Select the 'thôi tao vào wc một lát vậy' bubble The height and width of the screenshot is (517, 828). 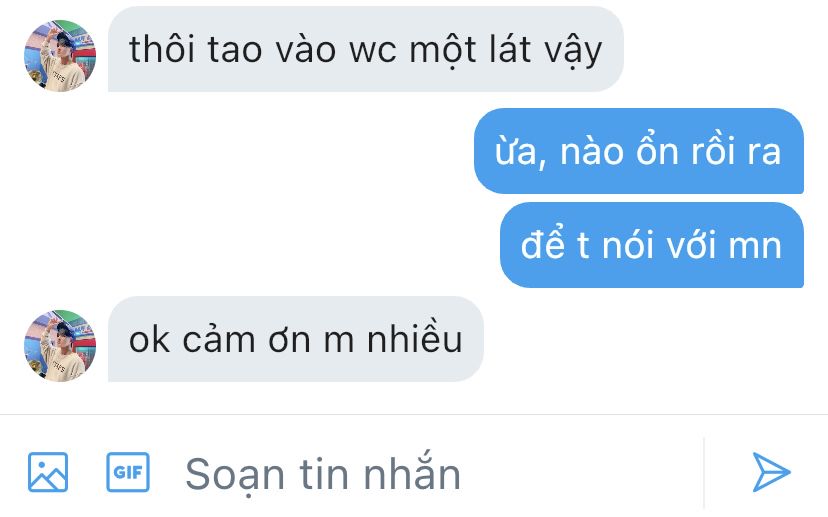coord(365,49)
